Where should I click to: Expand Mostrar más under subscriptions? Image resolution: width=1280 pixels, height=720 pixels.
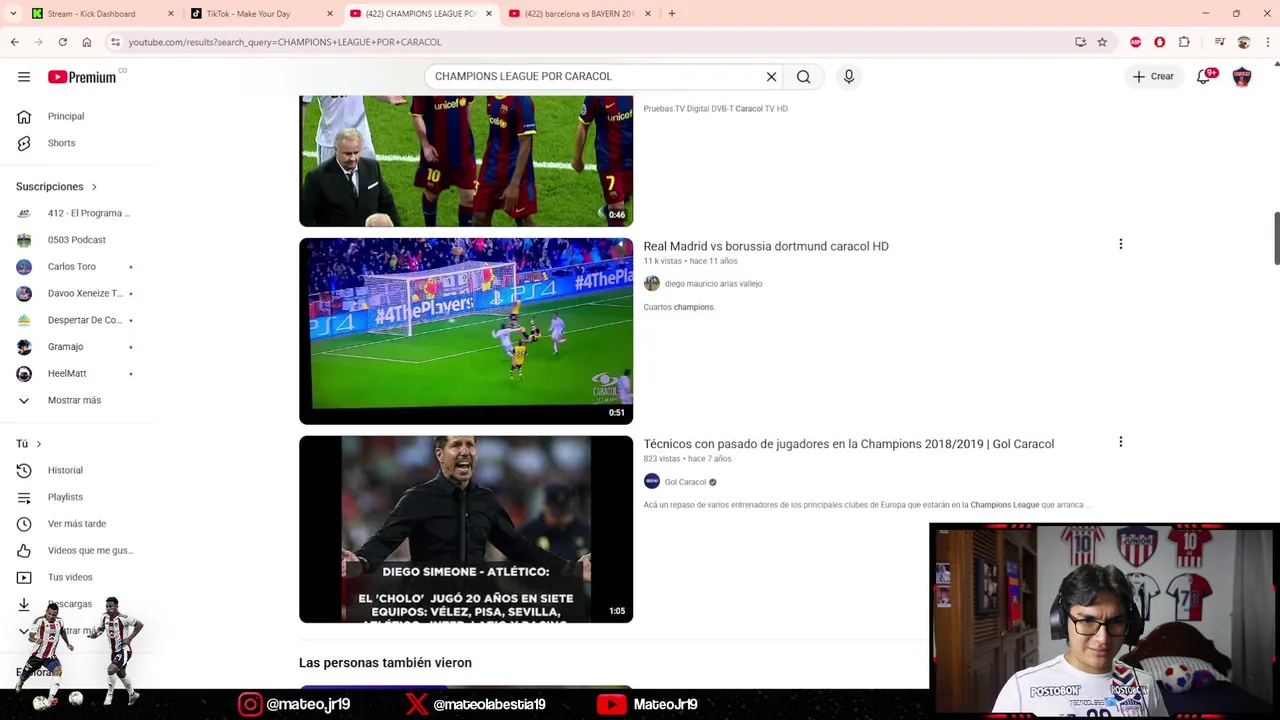[x=76, y=400]
